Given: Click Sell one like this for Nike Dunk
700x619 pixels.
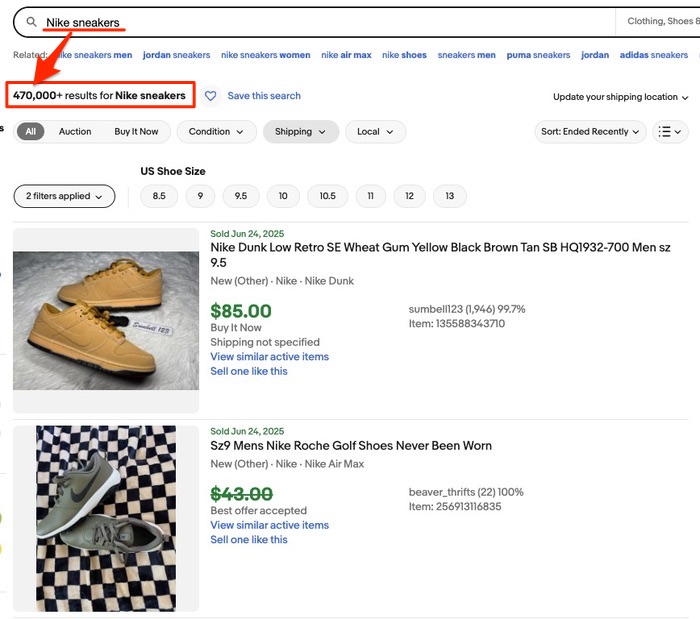Looking at the screenshot, I should [x=249, y=371].
